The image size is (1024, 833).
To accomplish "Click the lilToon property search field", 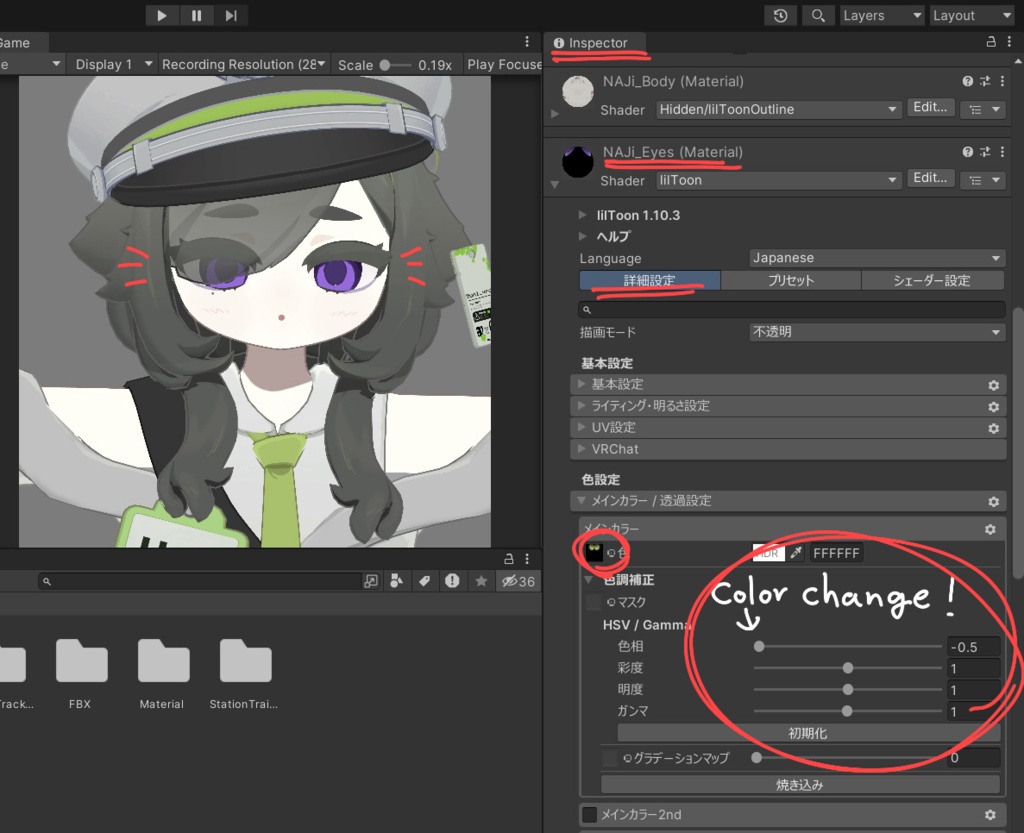I will click(x=792, y=309).
